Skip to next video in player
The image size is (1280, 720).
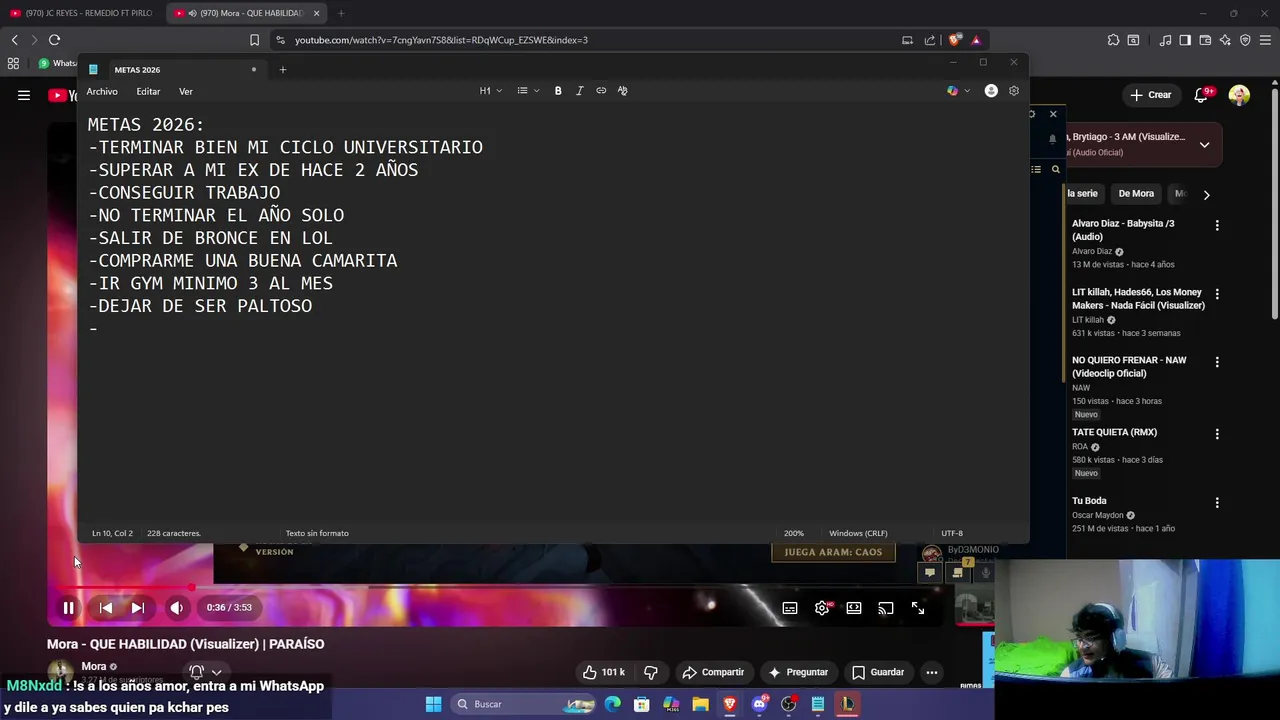(x=138, y=607)
